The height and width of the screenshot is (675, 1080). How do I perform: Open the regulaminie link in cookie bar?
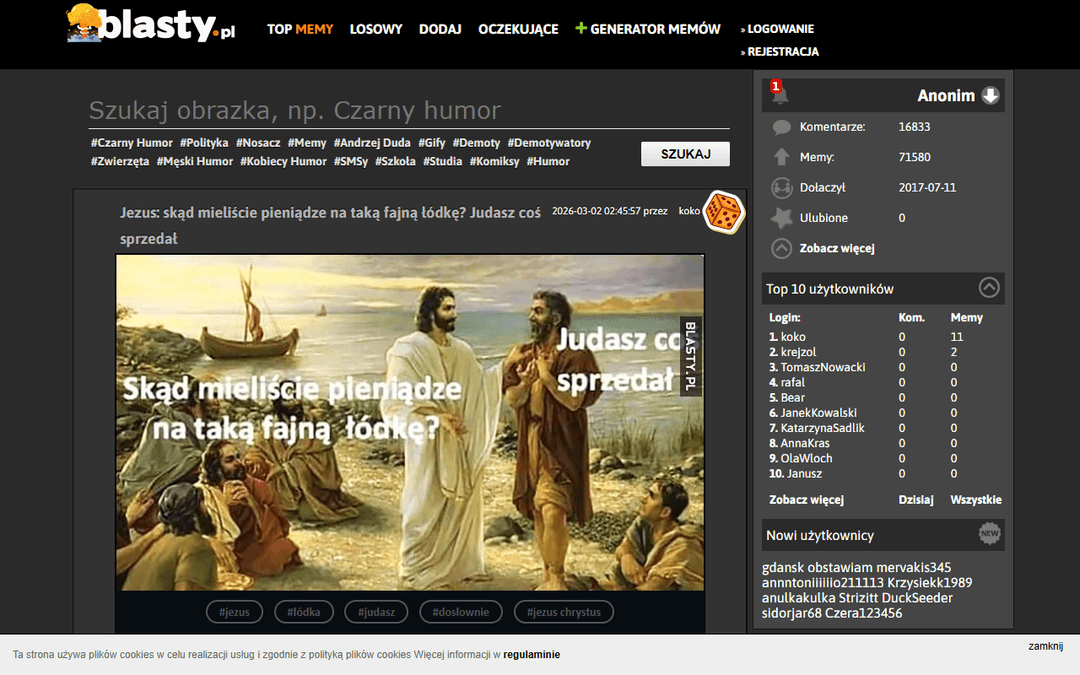coord(532,654)
